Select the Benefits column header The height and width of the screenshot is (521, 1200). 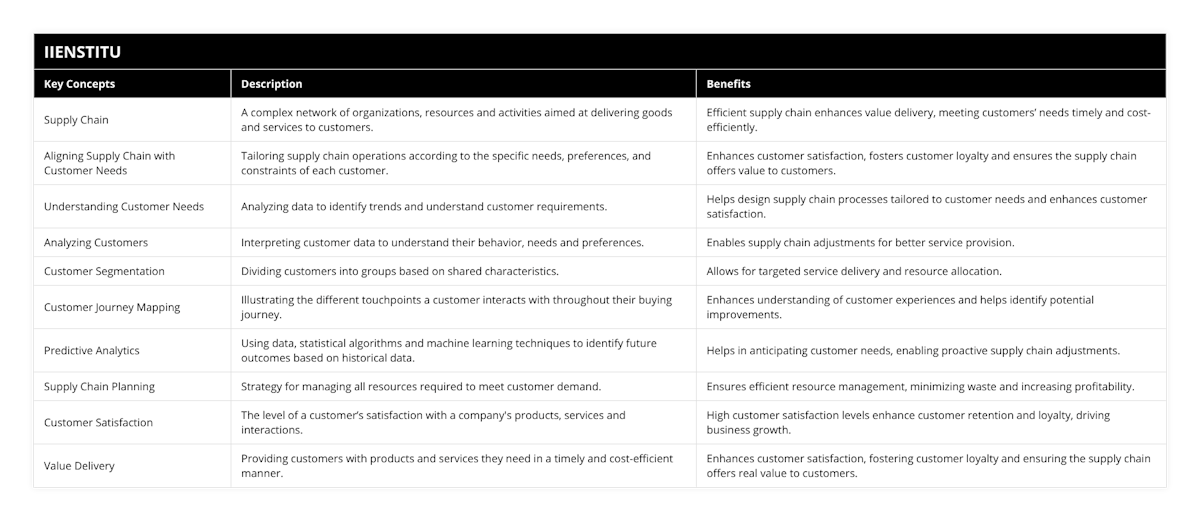point(728,84)
